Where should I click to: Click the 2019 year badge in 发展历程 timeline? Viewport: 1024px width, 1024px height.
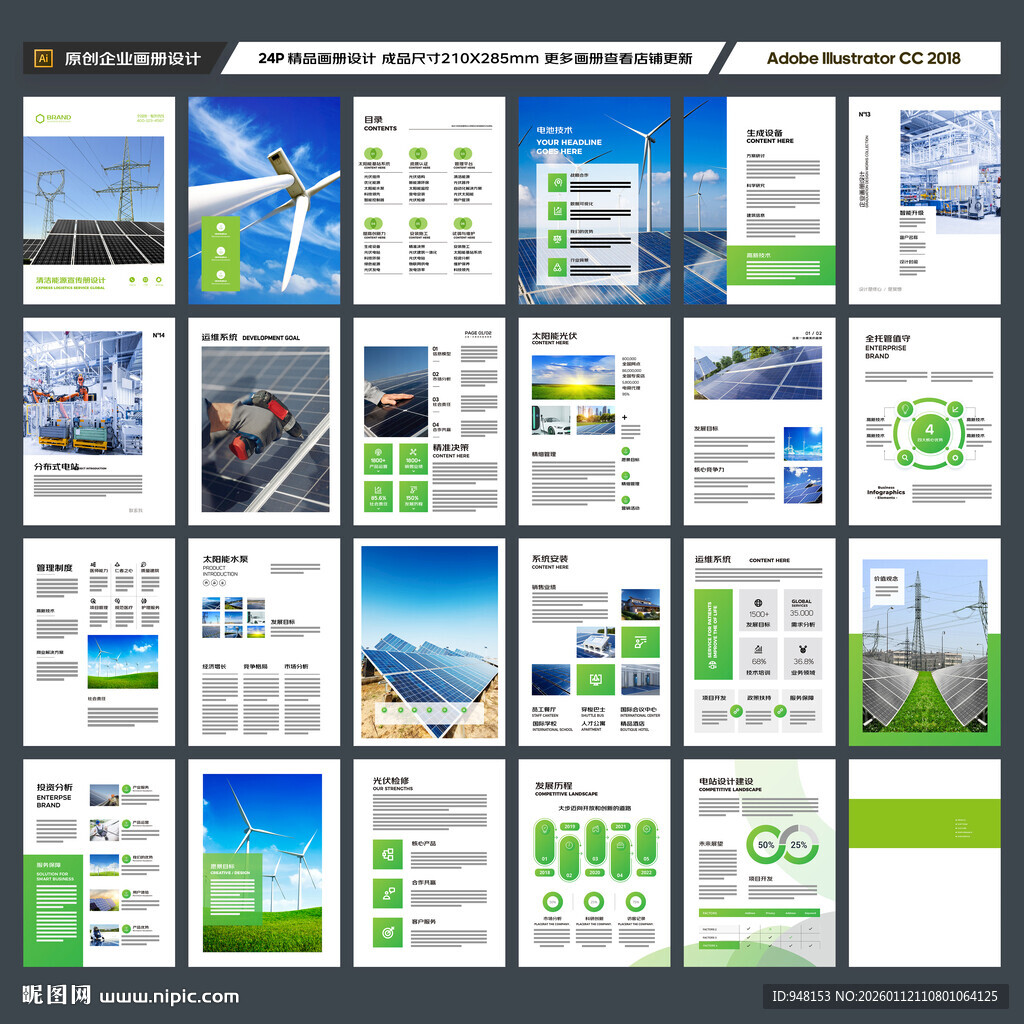pos(569,826)
